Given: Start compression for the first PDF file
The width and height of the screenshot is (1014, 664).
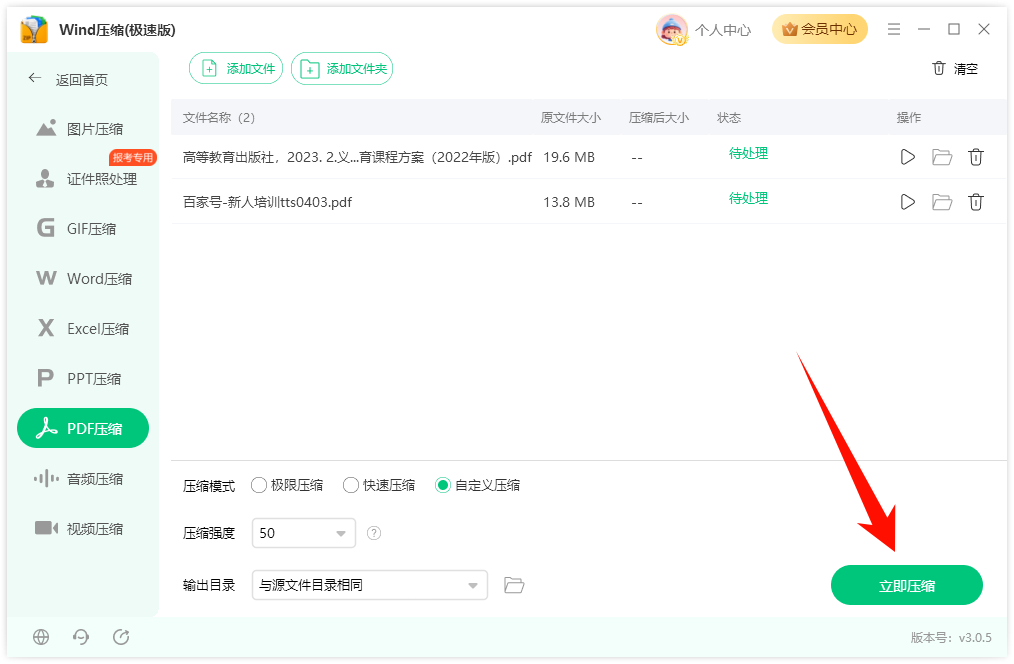Looking at the screenshot, I should coord(907,157).
